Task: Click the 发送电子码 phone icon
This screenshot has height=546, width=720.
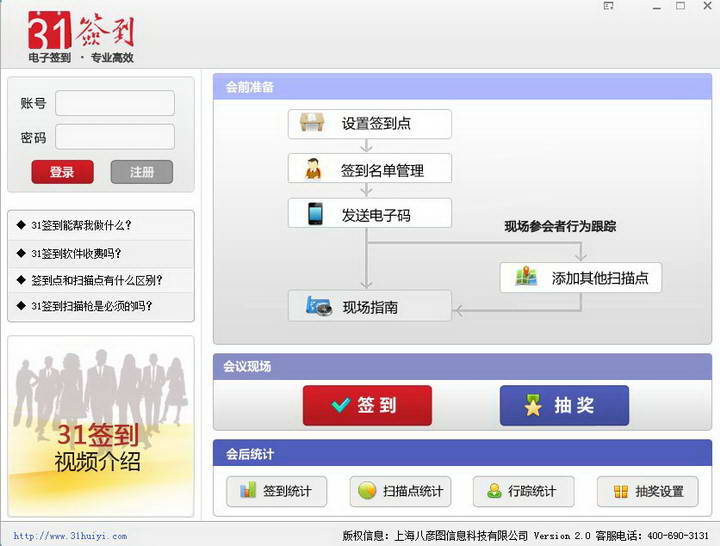Action: (315, 214)
